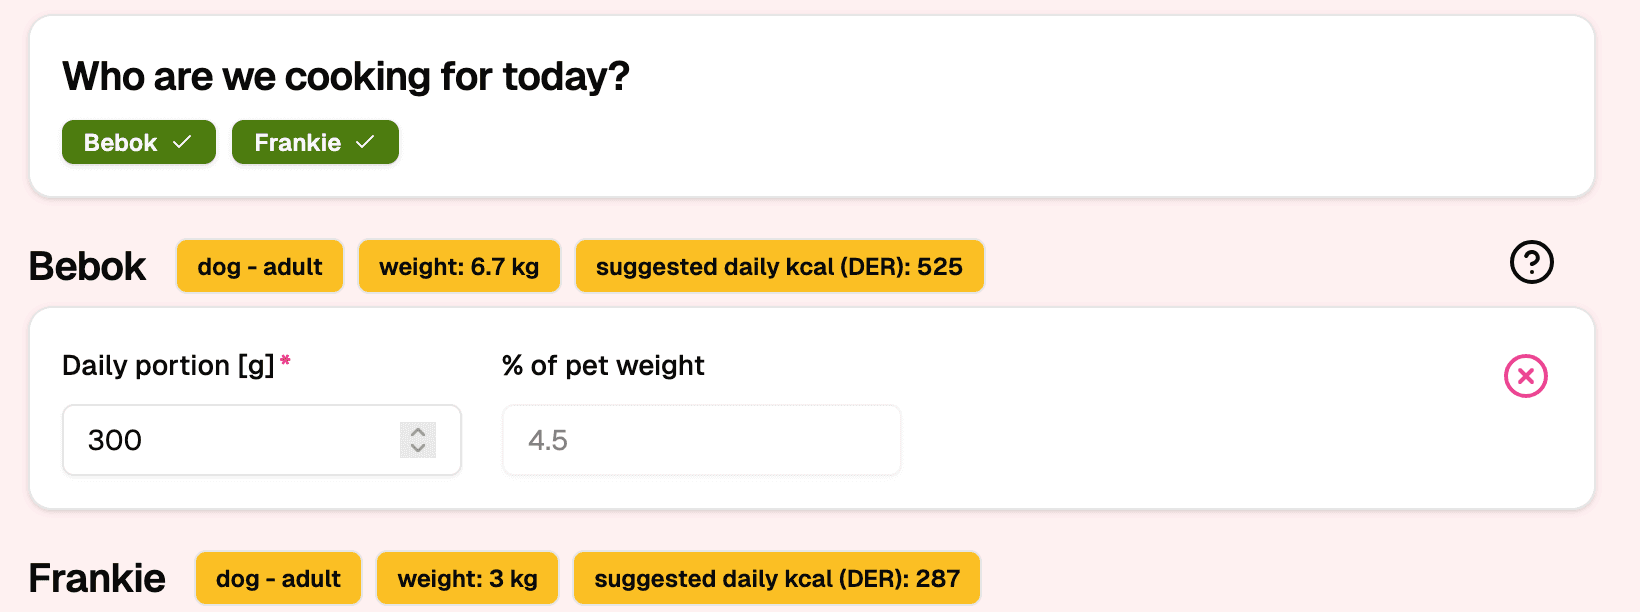Viewport: 1640px width, 612px height.
Task: Deselect the Frankie pet chip
Action: (x=315, y=142)
